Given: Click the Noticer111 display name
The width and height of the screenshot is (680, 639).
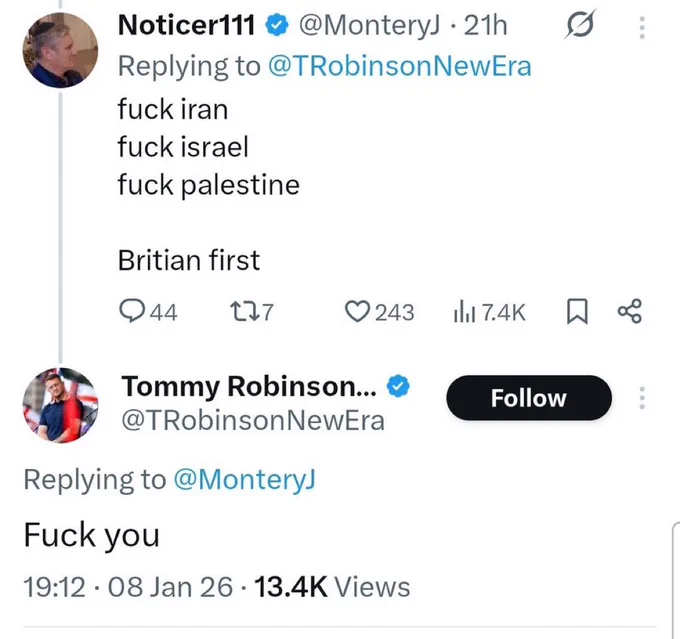Looking at the screenshot, I should 186,25.
